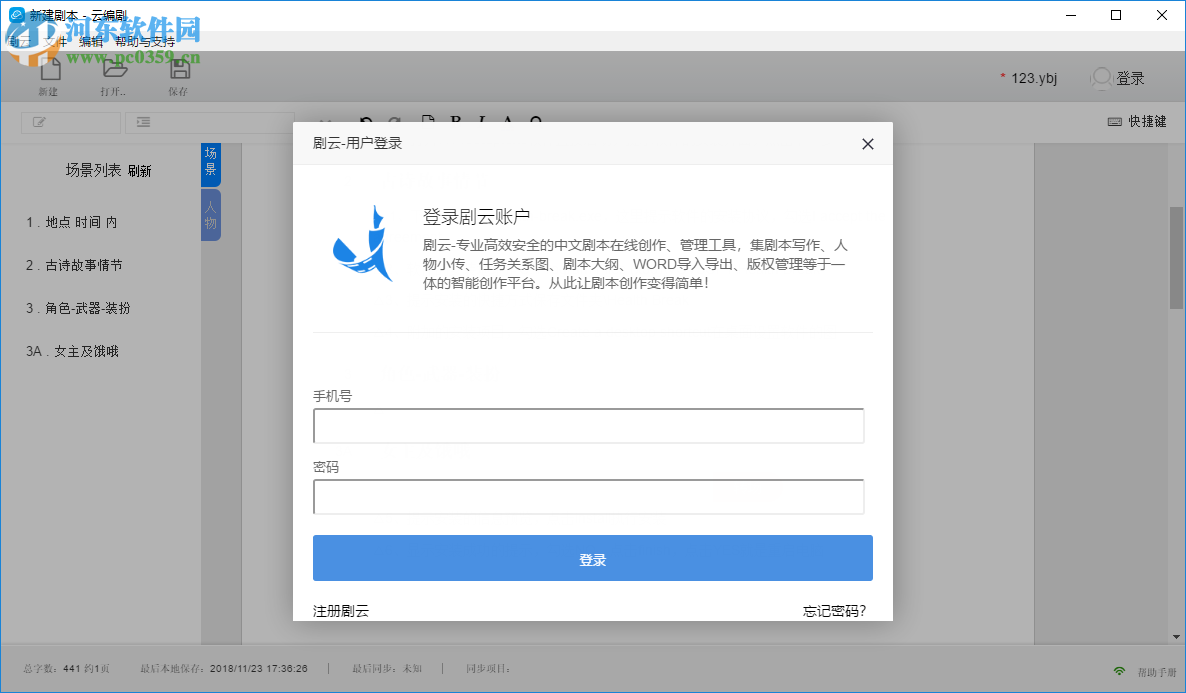This screenshot has height=693, width=1186.
Task: Switch to the 场景 sidebar tab
Action: tap(210, 162)
